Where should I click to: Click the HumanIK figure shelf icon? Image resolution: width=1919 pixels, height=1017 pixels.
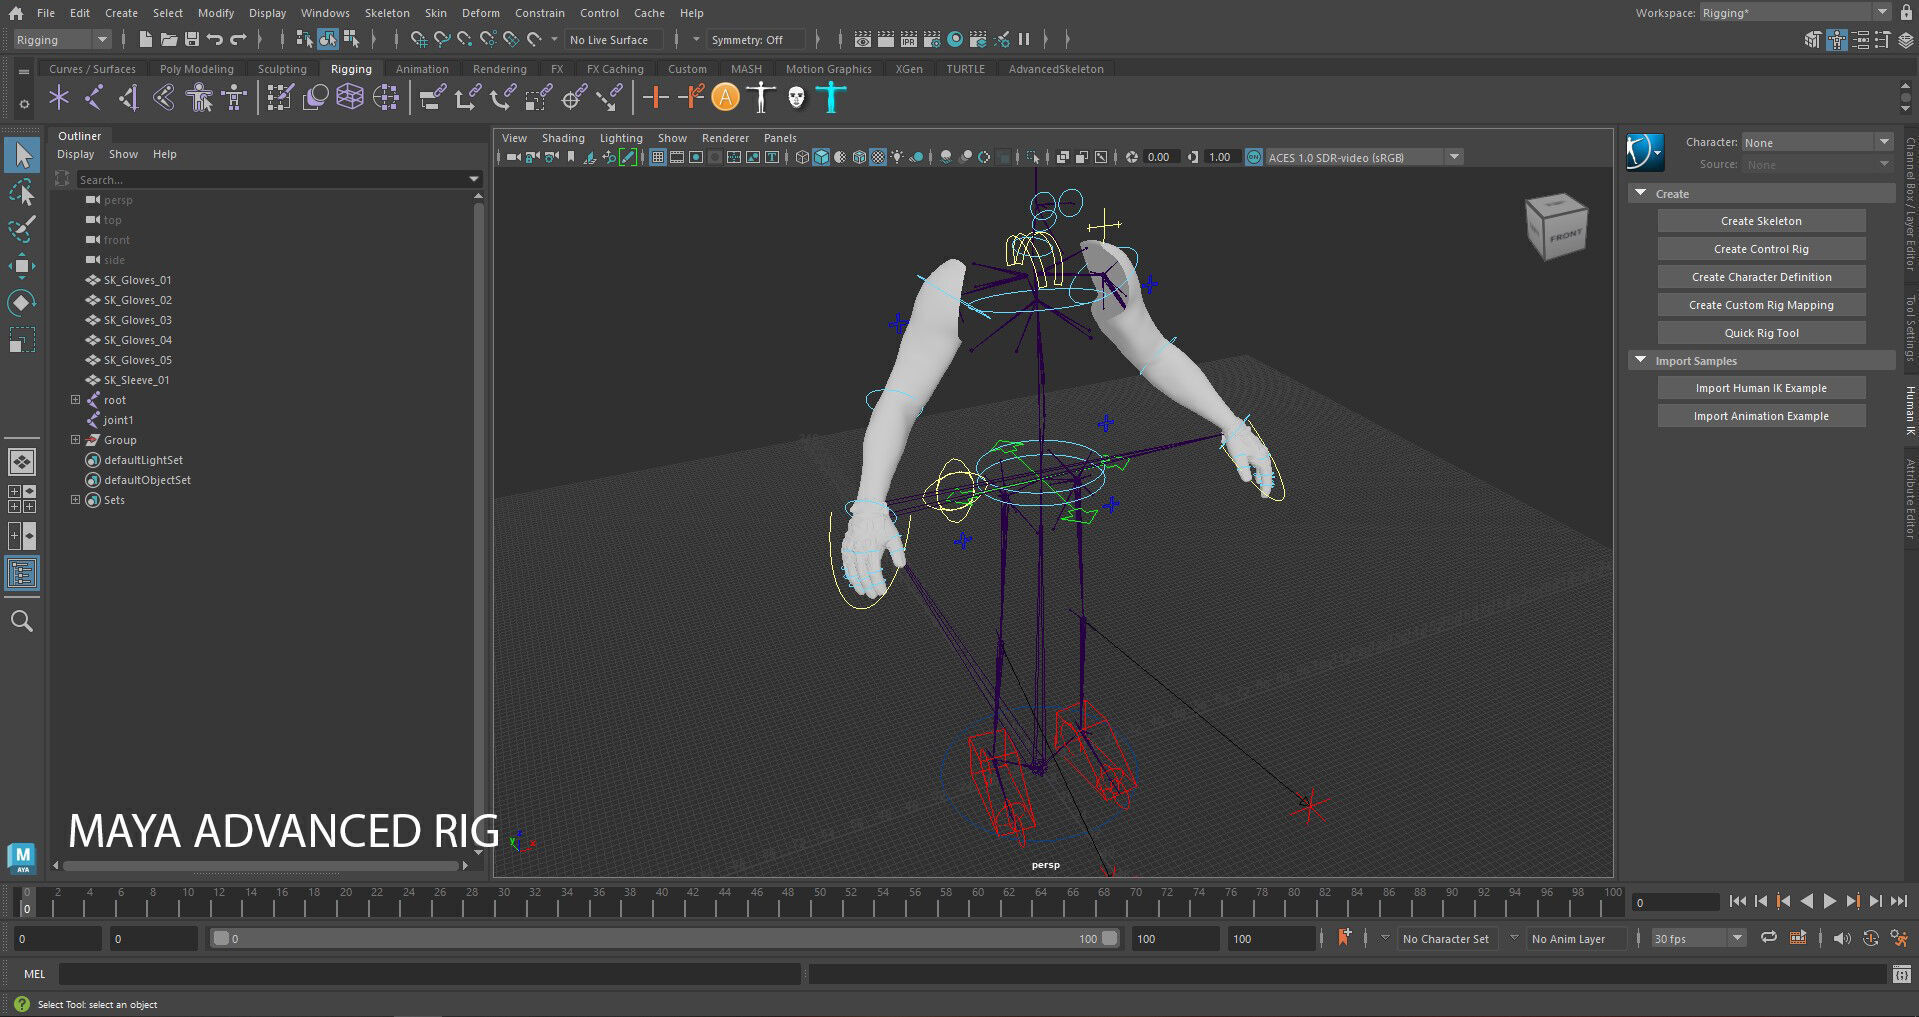(x=234, y=97)
